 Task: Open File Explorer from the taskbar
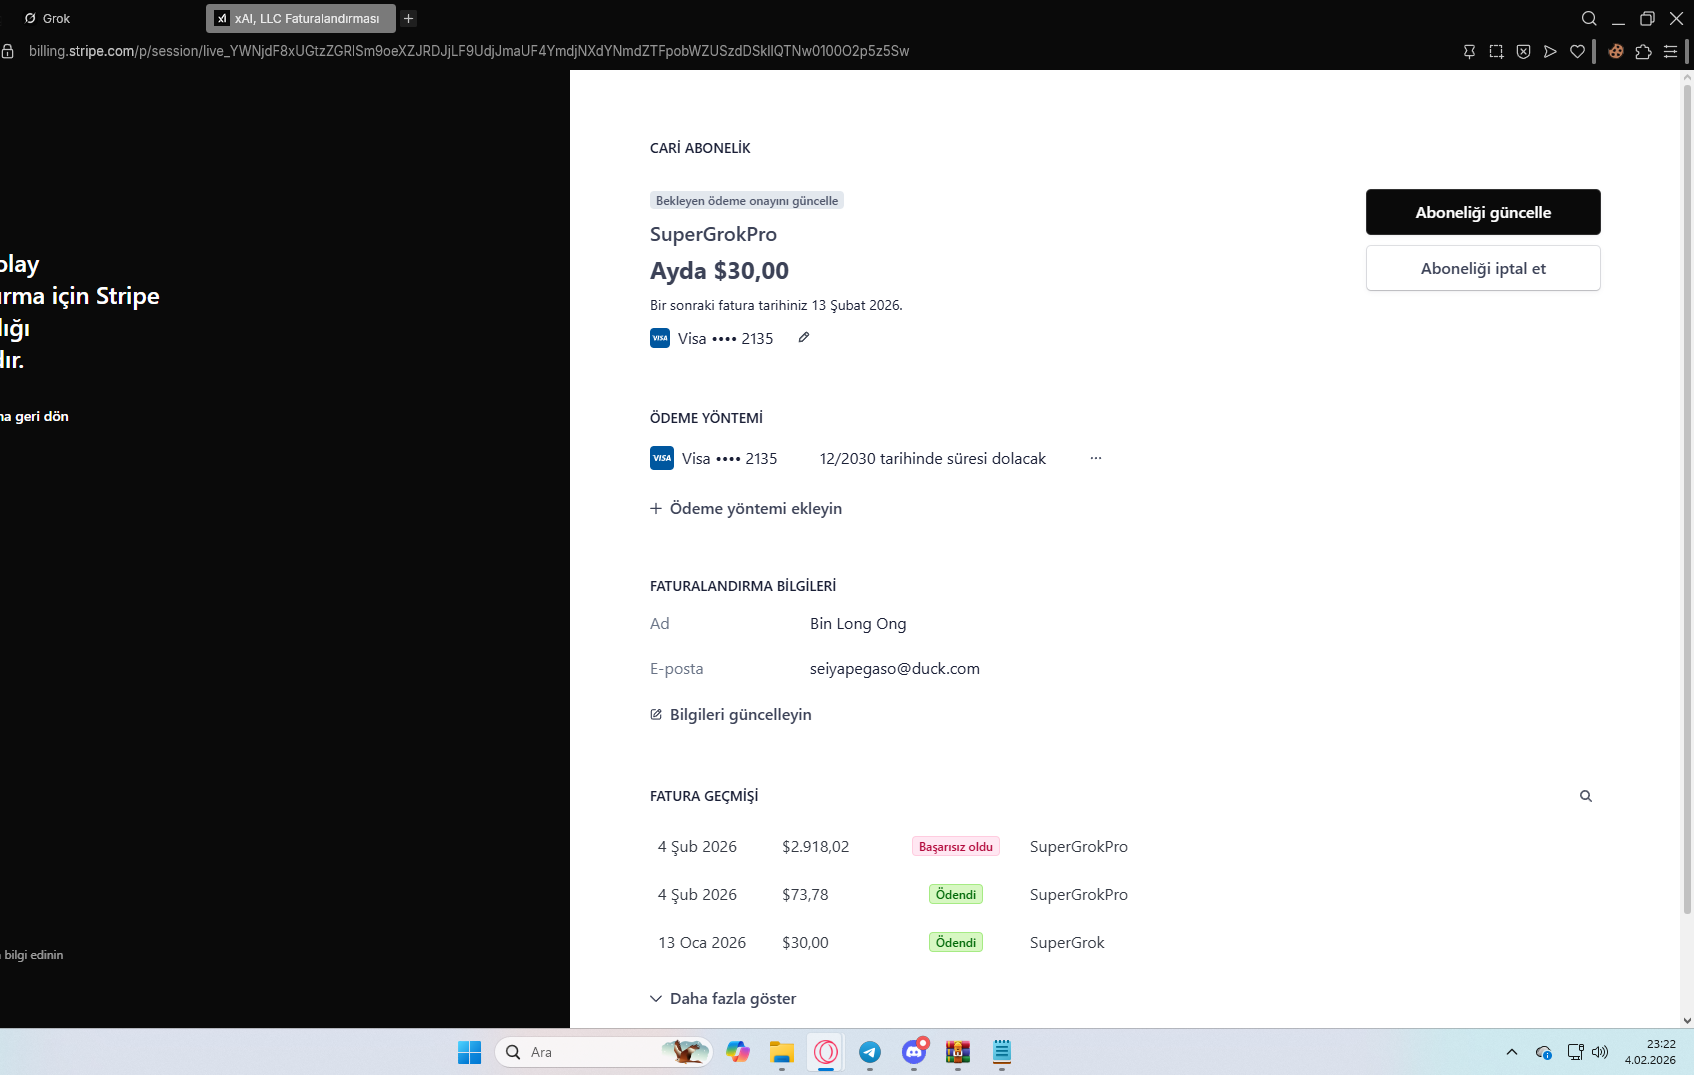(782, 1052)
